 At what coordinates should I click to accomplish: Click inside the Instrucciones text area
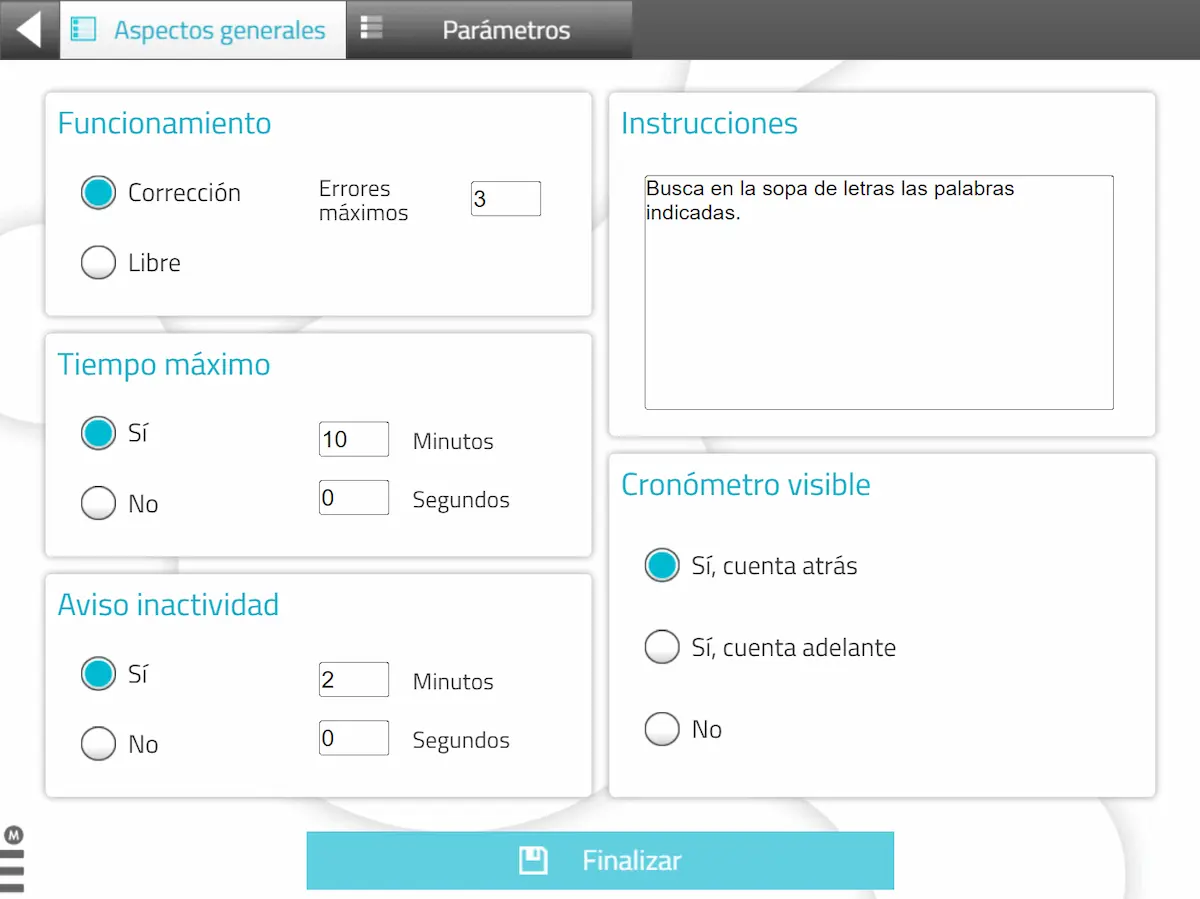(879, 293)
